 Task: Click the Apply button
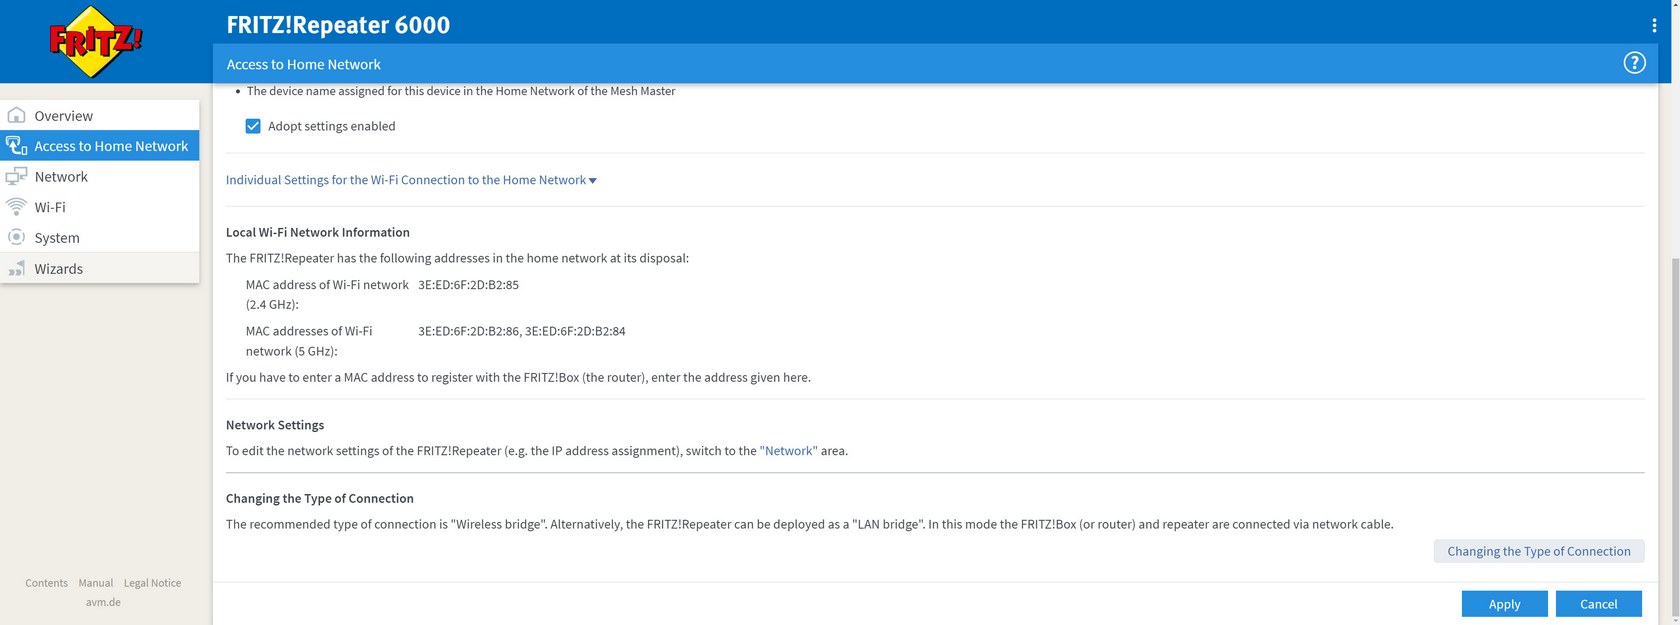(x=1504, y=604)
